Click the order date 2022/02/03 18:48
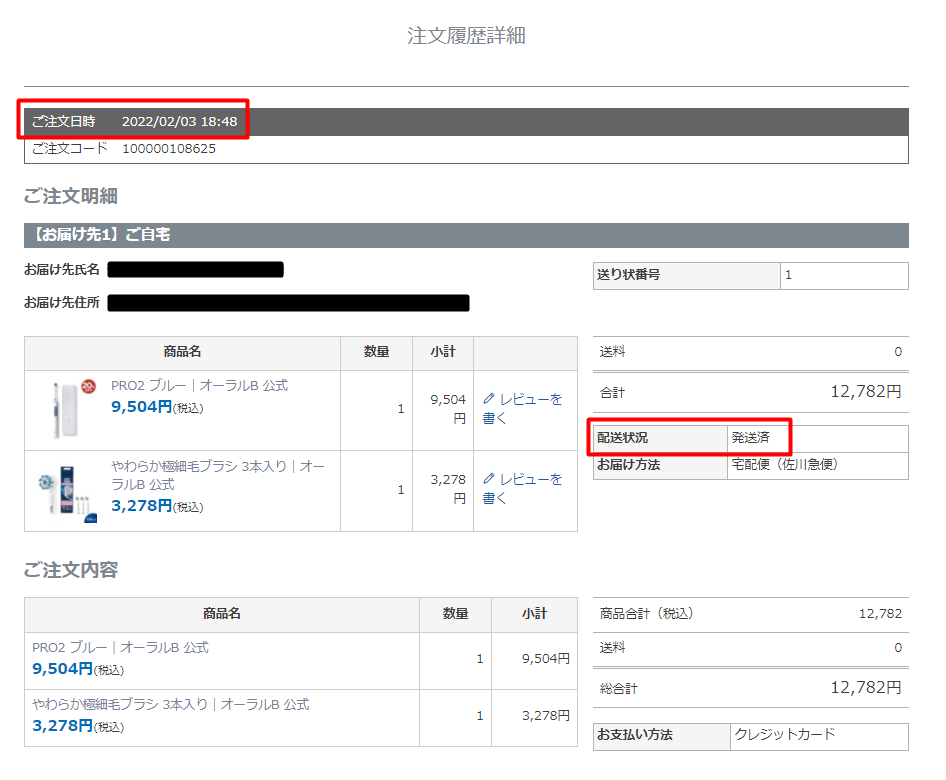 pyautogui.click(x=179, y=122)
